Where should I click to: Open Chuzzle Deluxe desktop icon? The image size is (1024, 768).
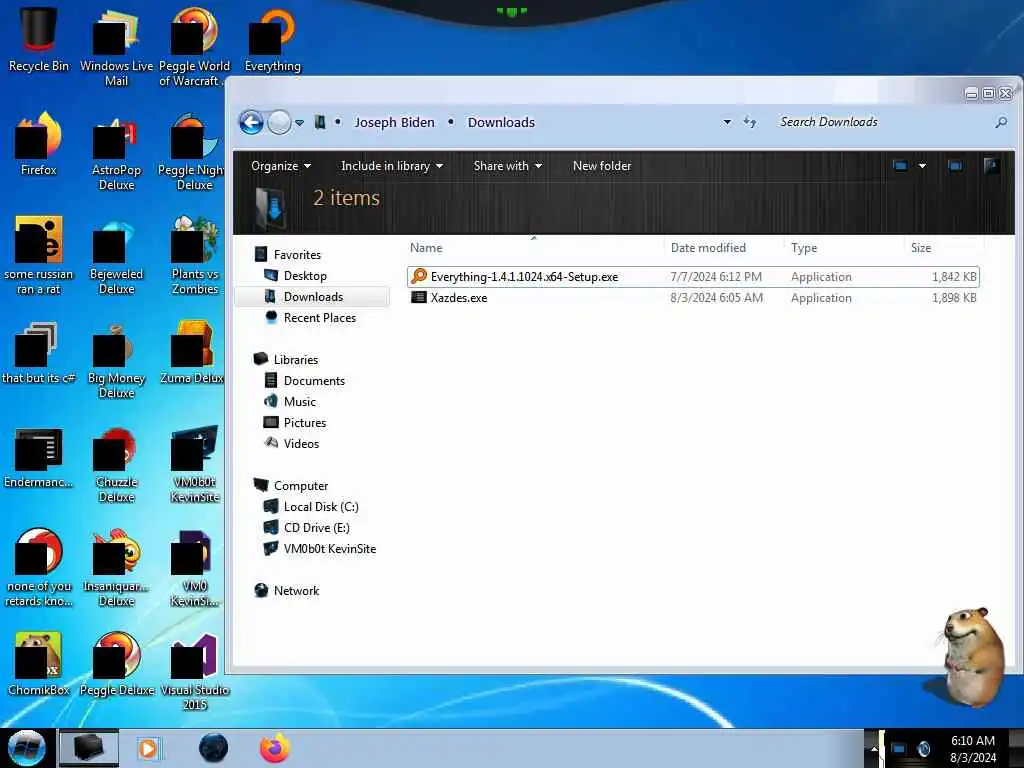coord(116,464)
